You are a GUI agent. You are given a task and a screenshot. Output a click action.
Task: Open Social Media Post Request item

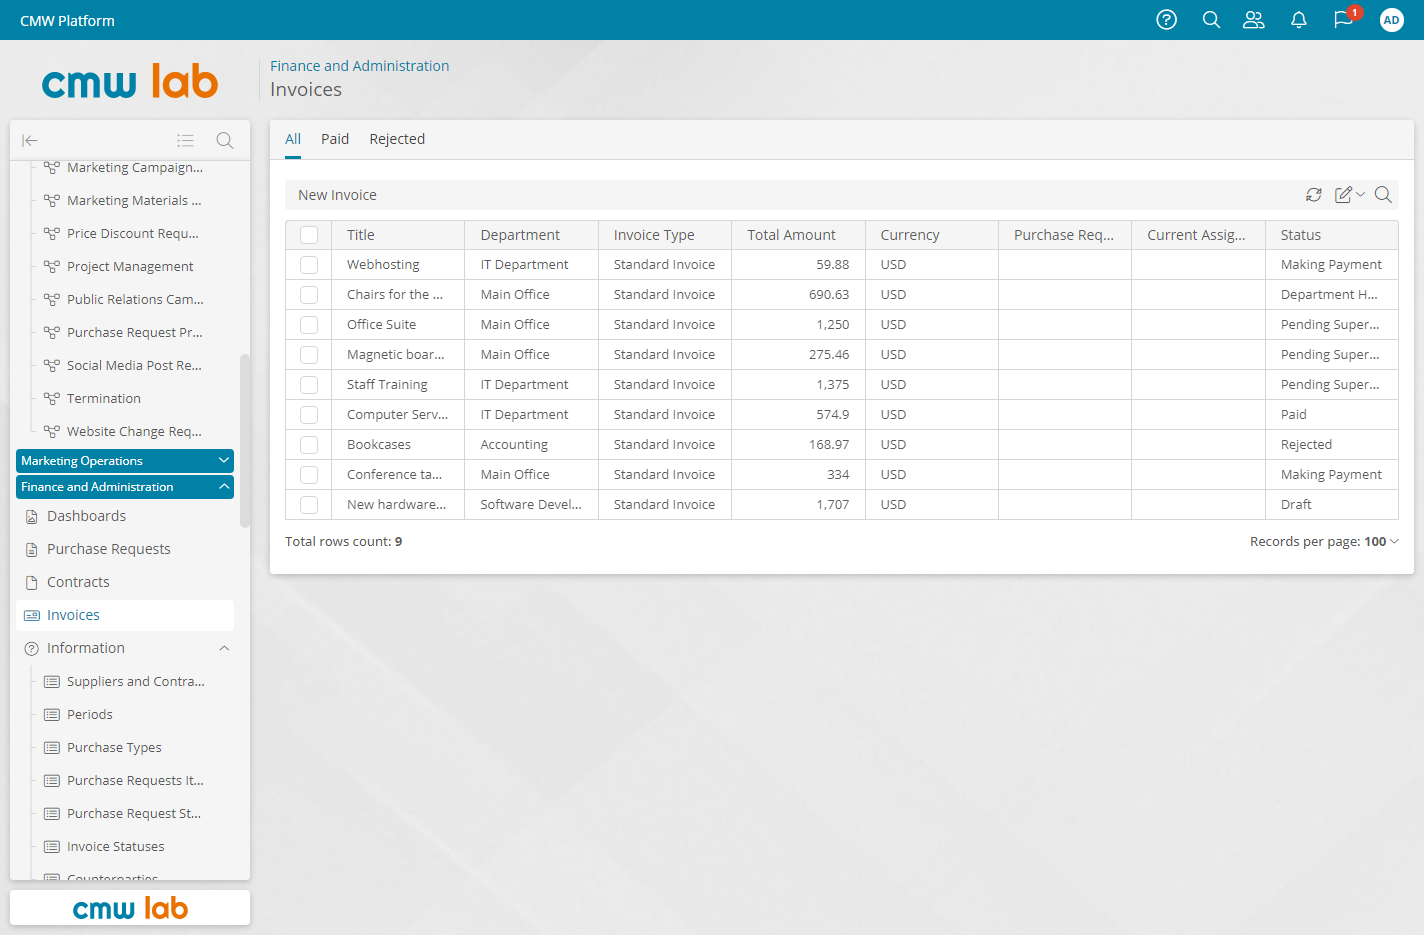pos(135,366)
